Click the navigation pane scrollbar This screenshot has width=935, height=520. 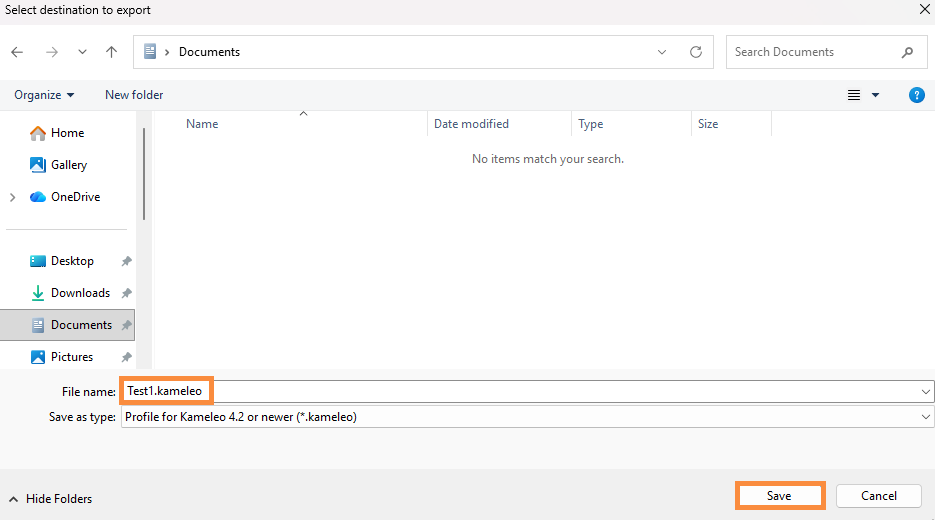pyautogui.click(x=144, y=174)
